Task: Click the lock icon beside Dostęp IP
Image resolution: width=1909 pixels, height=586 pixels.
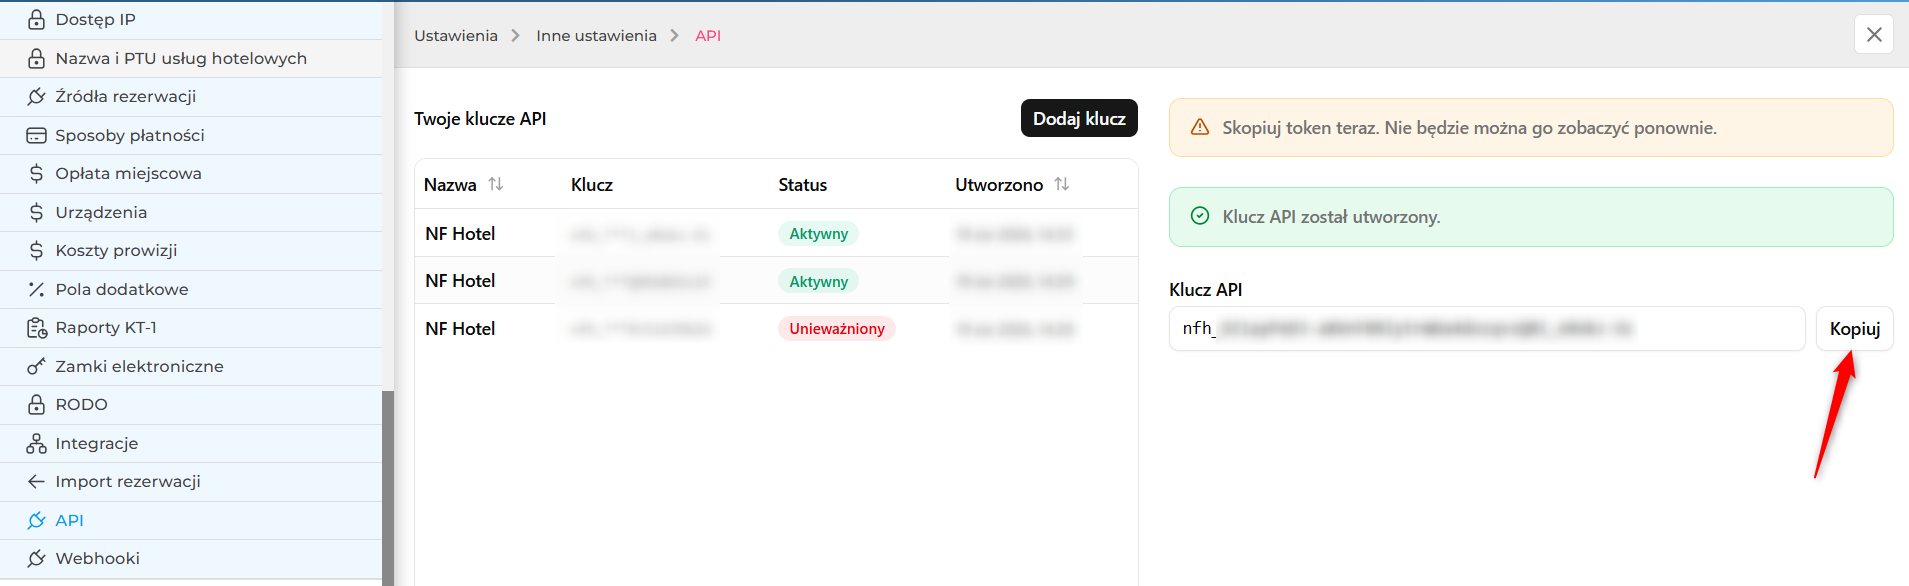Action: pyautogui.click(x=36, y=20)
